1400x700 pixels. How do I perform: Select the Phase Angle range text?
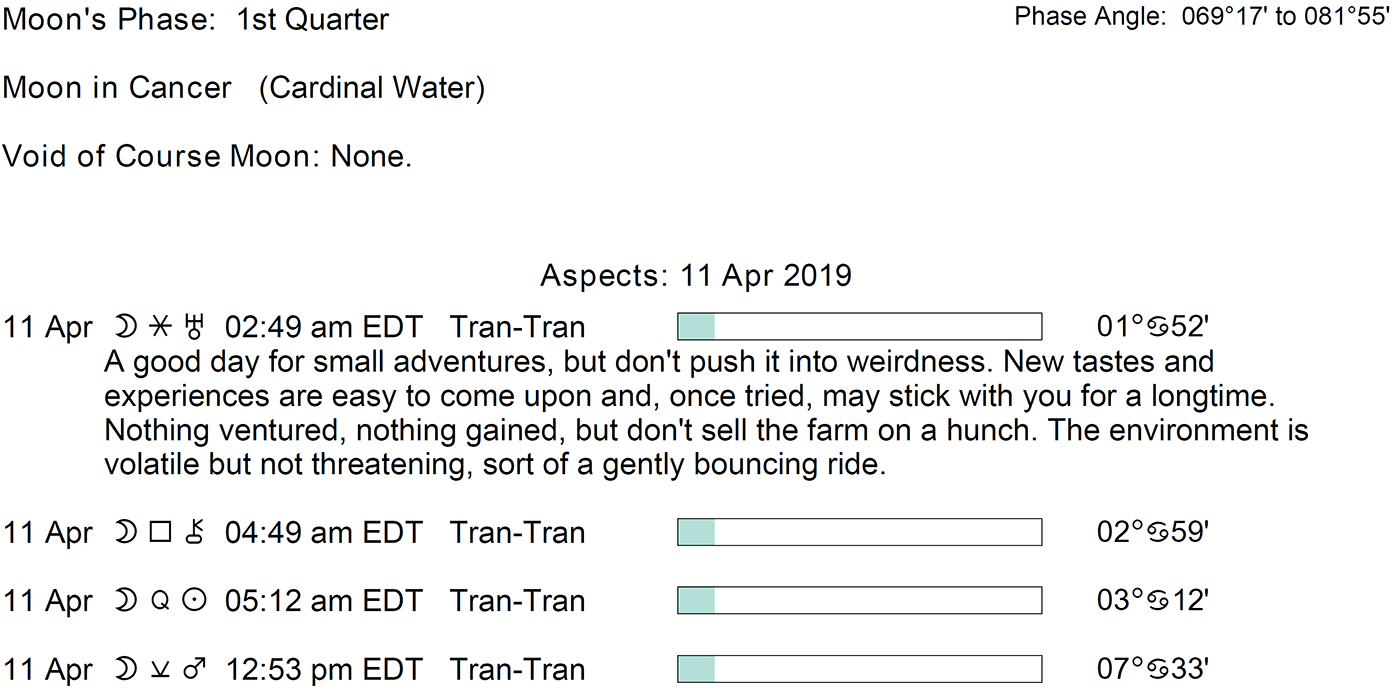[x=1200, y=17]
